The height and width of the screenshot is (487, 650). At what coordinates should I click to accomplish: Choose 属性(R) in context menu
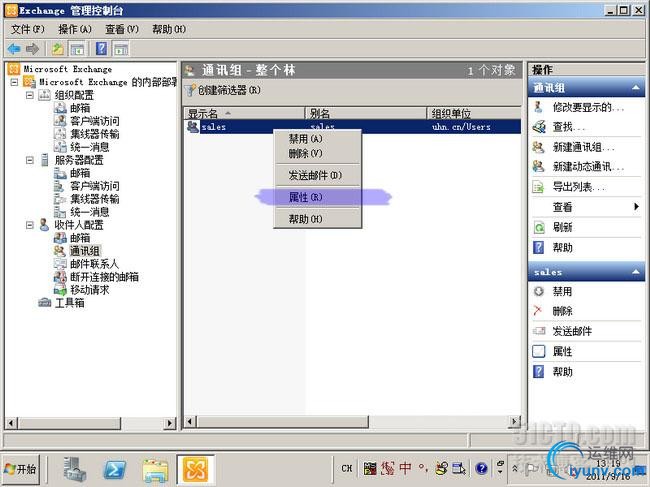(318, 197)
